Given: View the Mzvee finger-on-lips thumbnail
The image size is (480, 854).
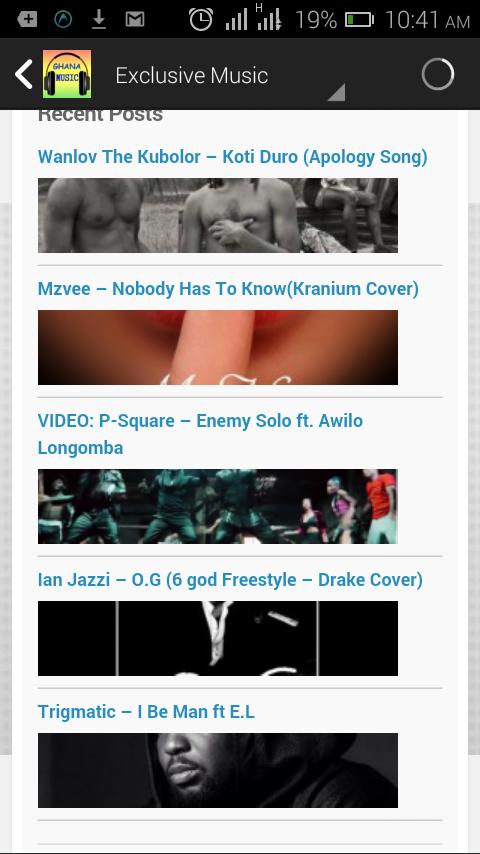Looking at the screenshot, I should (218, 347).
